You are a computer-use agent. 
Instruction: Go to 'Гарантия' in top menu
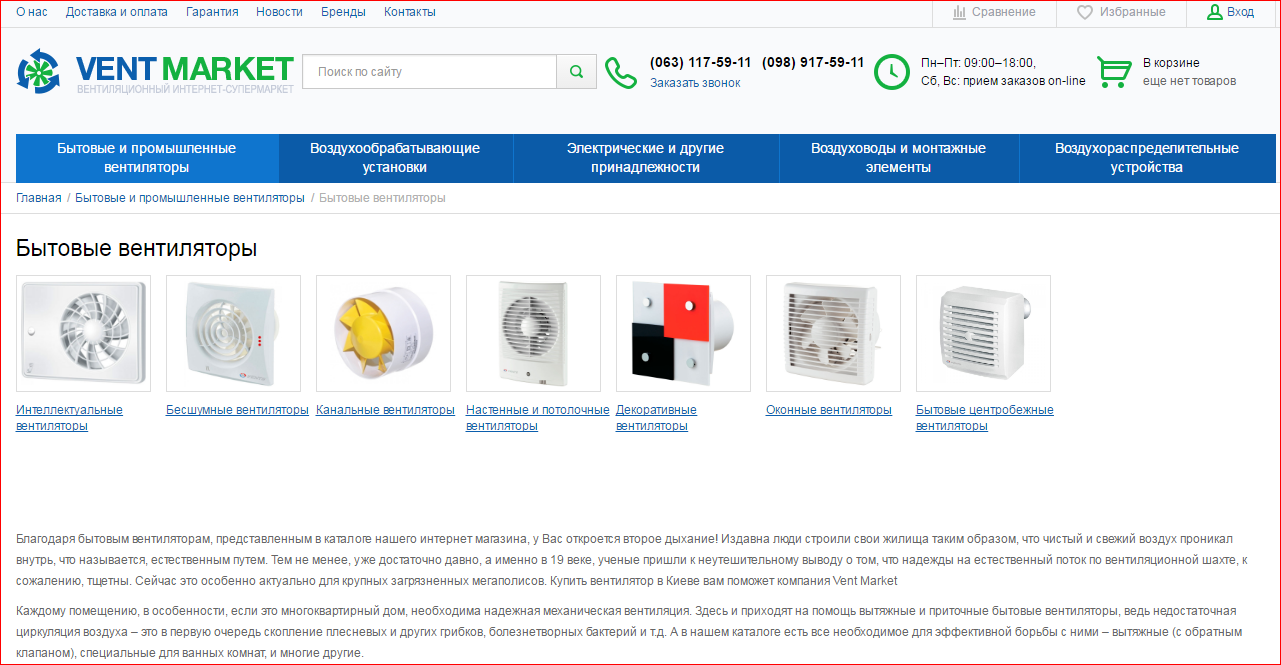coord(212,12)
